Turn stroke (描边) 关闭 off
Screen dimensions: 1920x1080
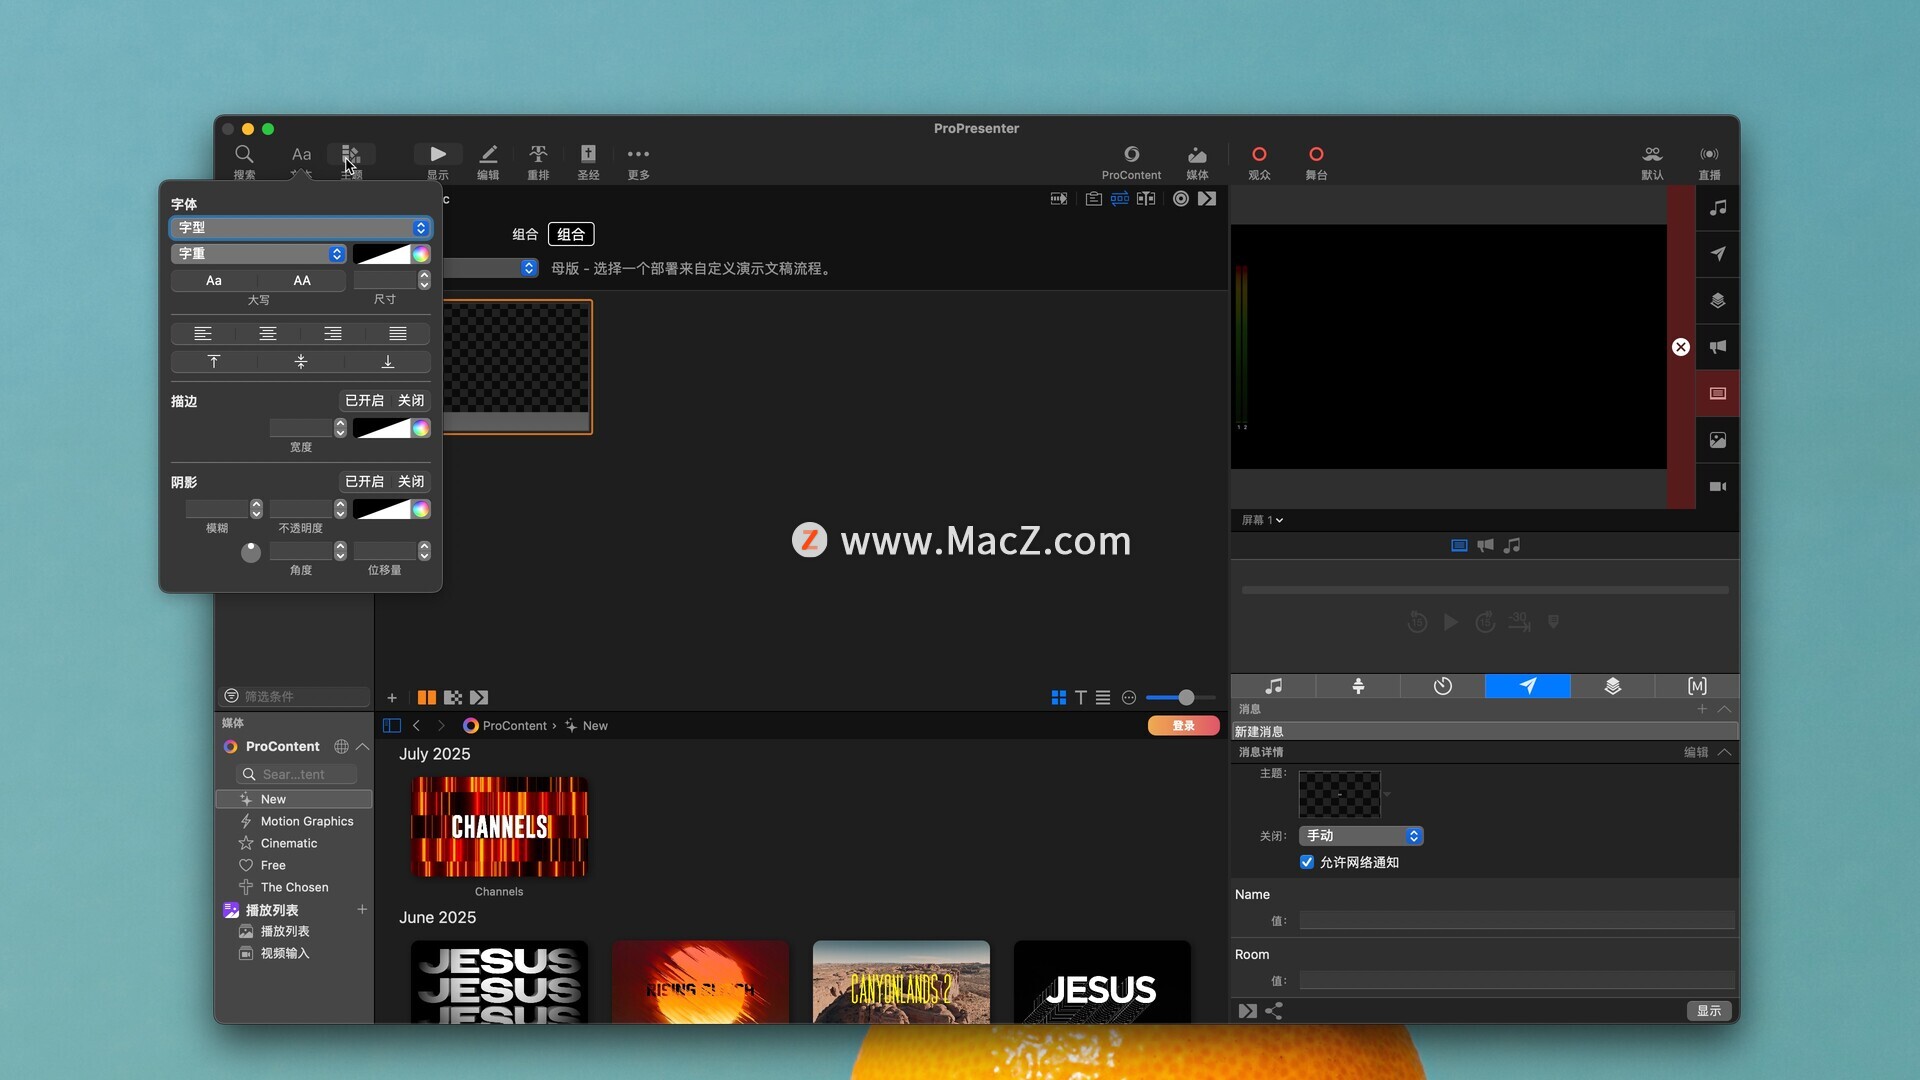coord(411,401)
